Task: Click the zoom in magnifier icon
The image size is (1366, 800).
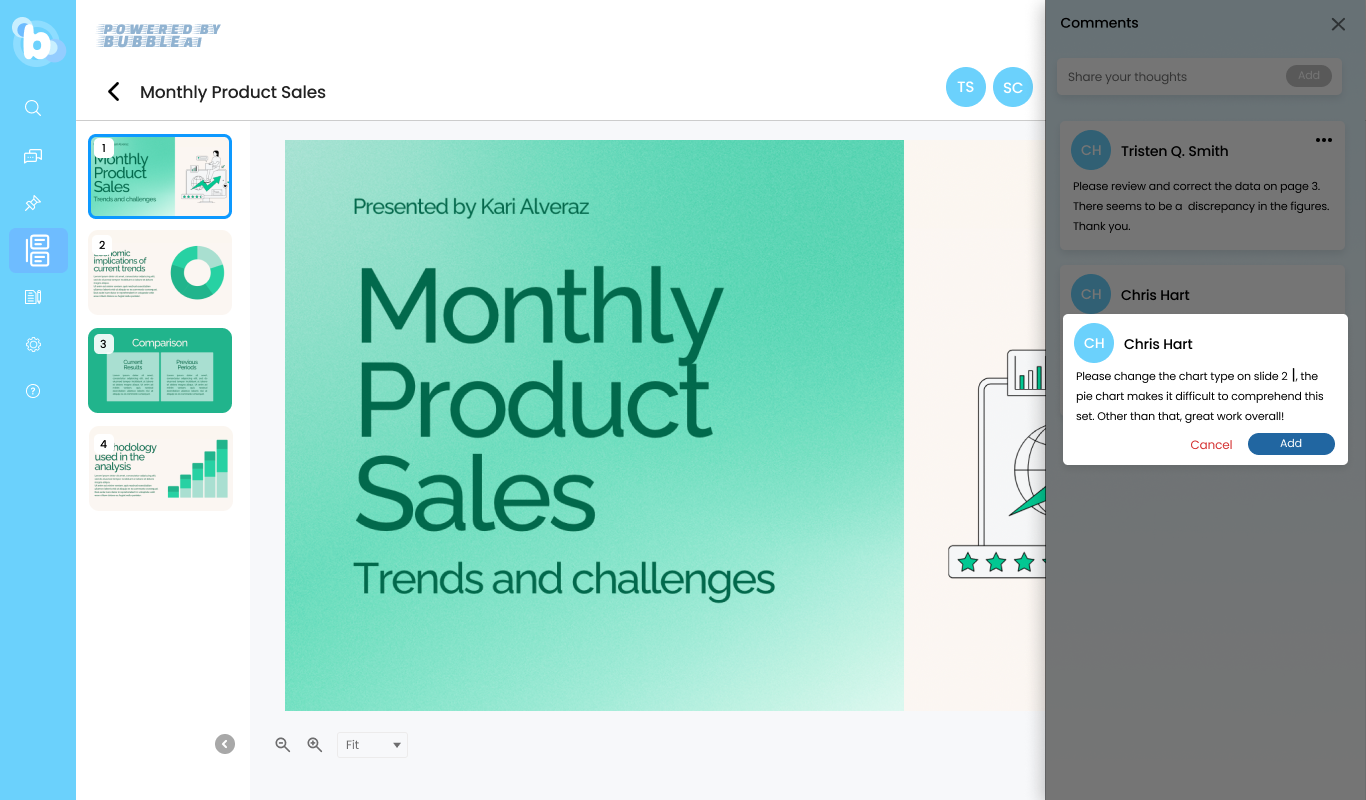Action: coord(315,745)
